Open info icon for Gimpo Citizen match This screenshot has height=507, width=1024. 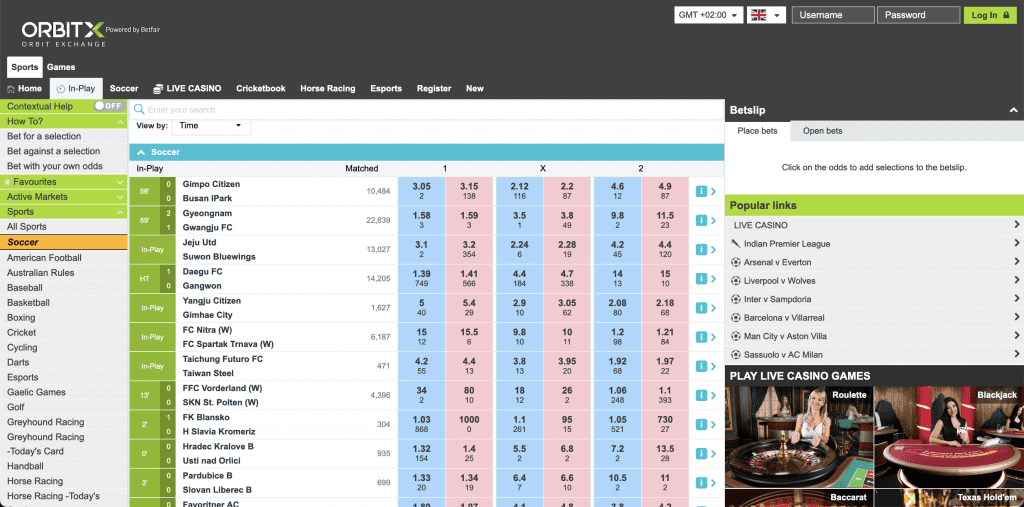[701, 191]
